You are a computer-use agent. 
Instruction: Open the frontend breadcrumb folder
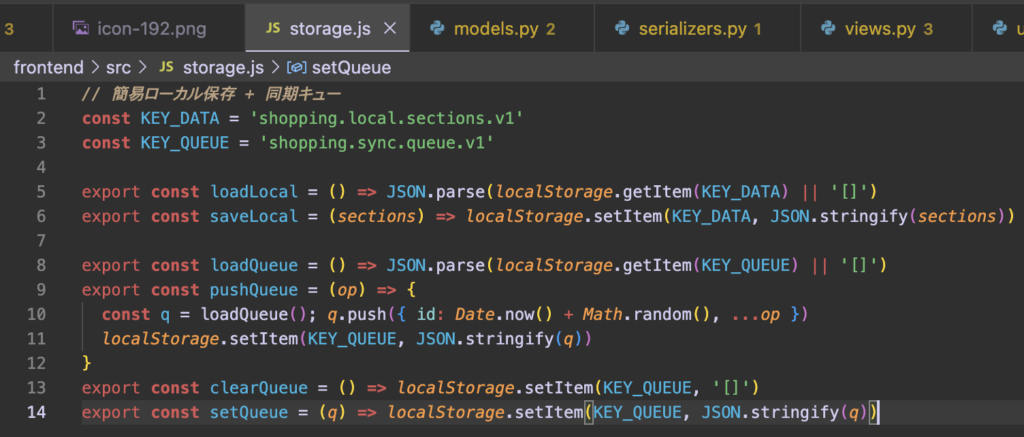[x=49, y=67]
